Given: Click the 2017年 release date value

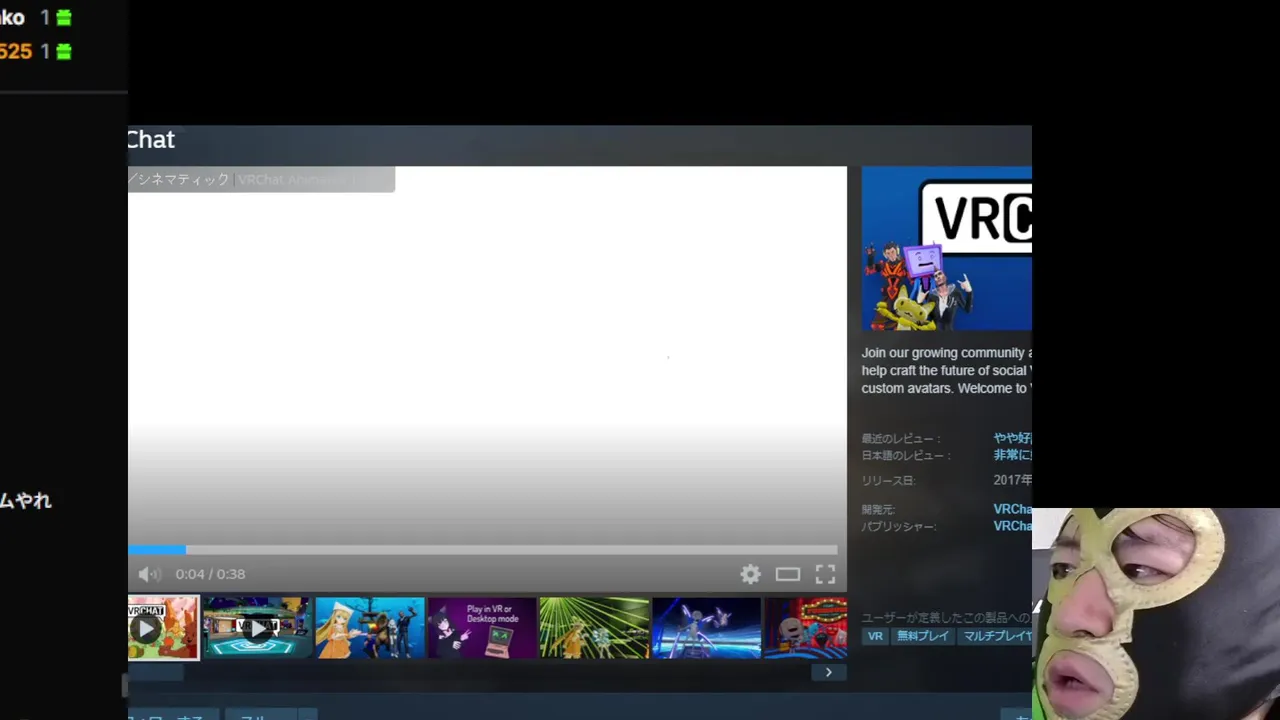Looking at the screenshot, I should pyautogui.click(x=1012, y=480).
